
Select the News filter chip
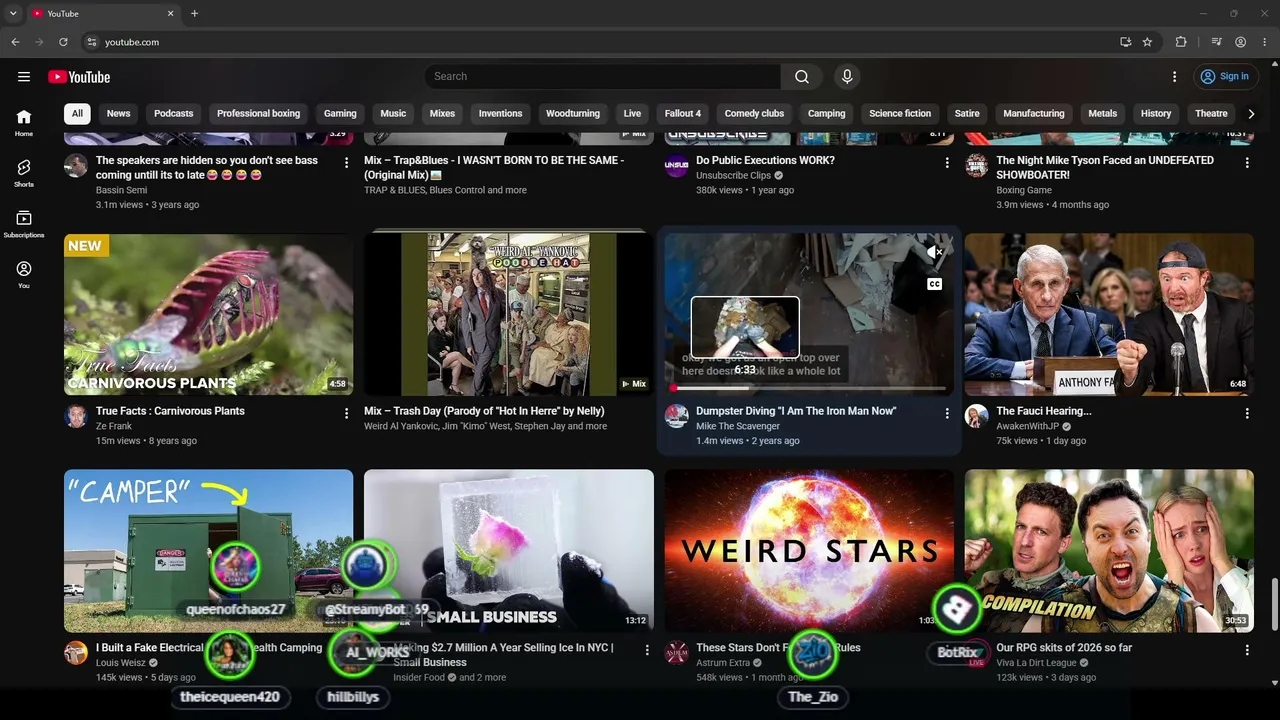tap(119, 114)
